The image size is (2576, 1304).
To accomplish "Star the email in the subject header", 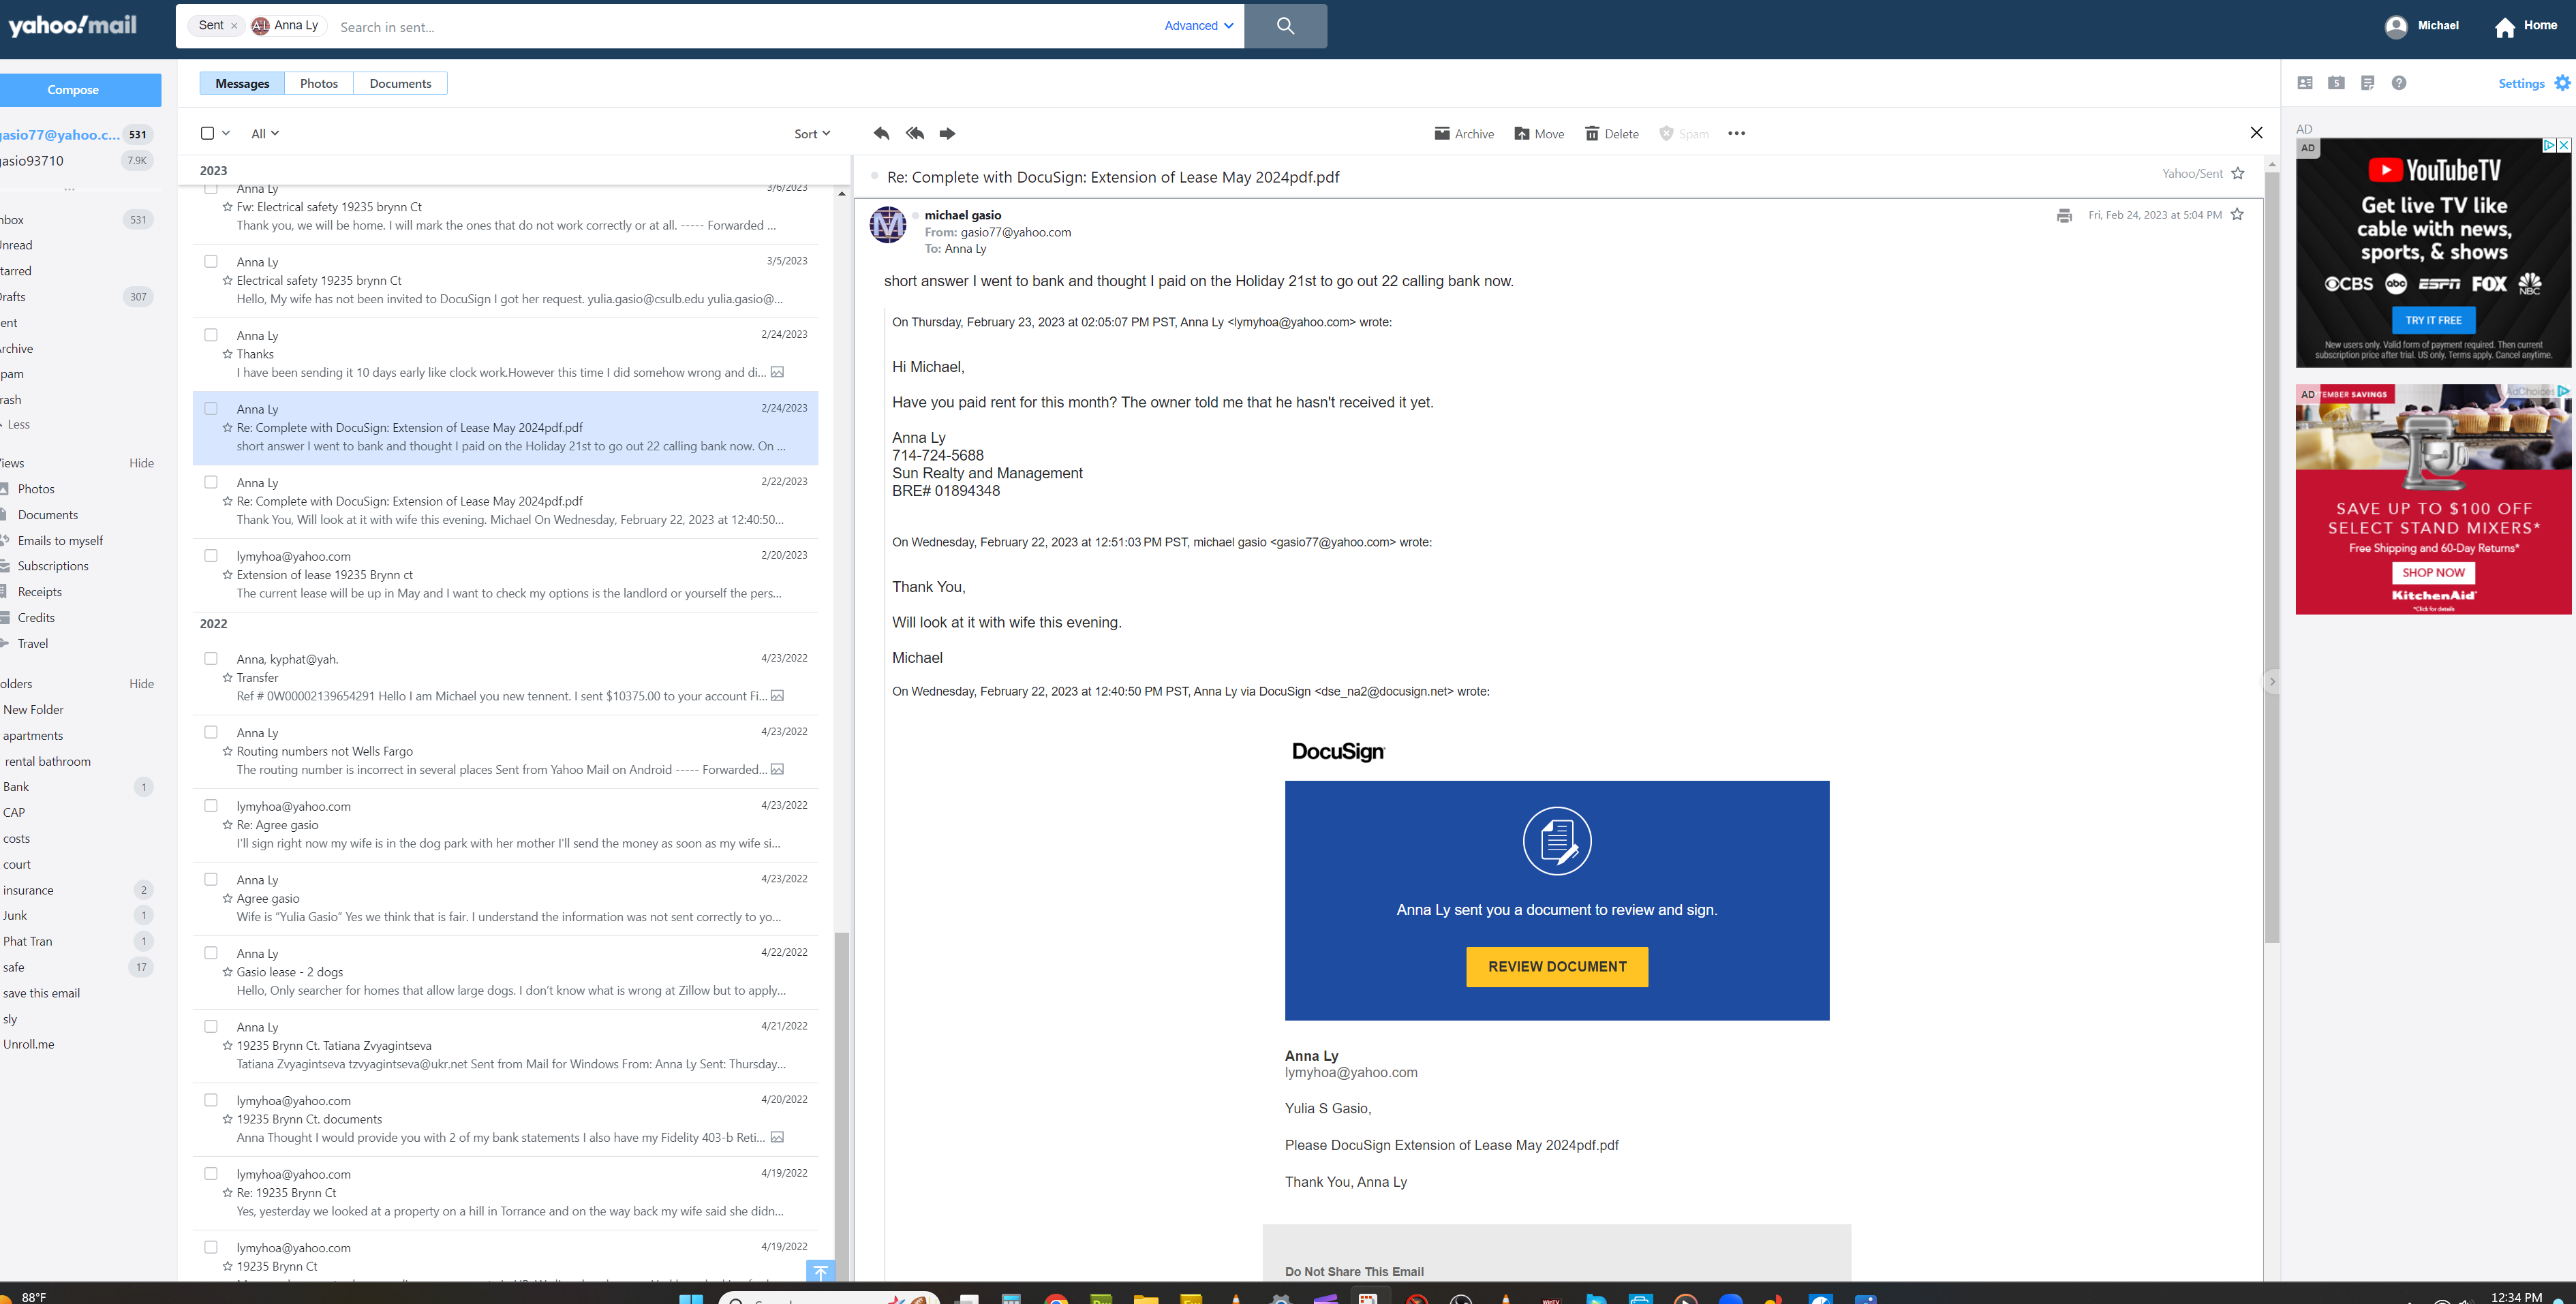I will pyautogui.click(x=2238, y=173).
